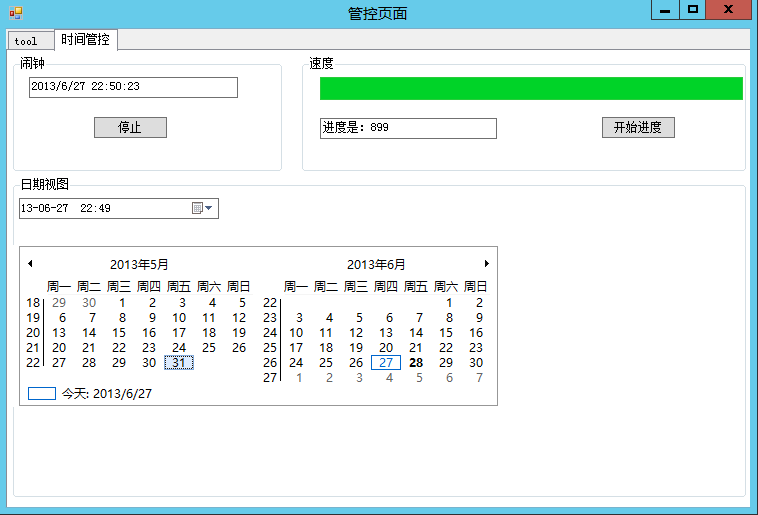Viewport: 758px width, 515px height.
Task: Select May 10 in the calendar
Action: click(x=179, y=318)
